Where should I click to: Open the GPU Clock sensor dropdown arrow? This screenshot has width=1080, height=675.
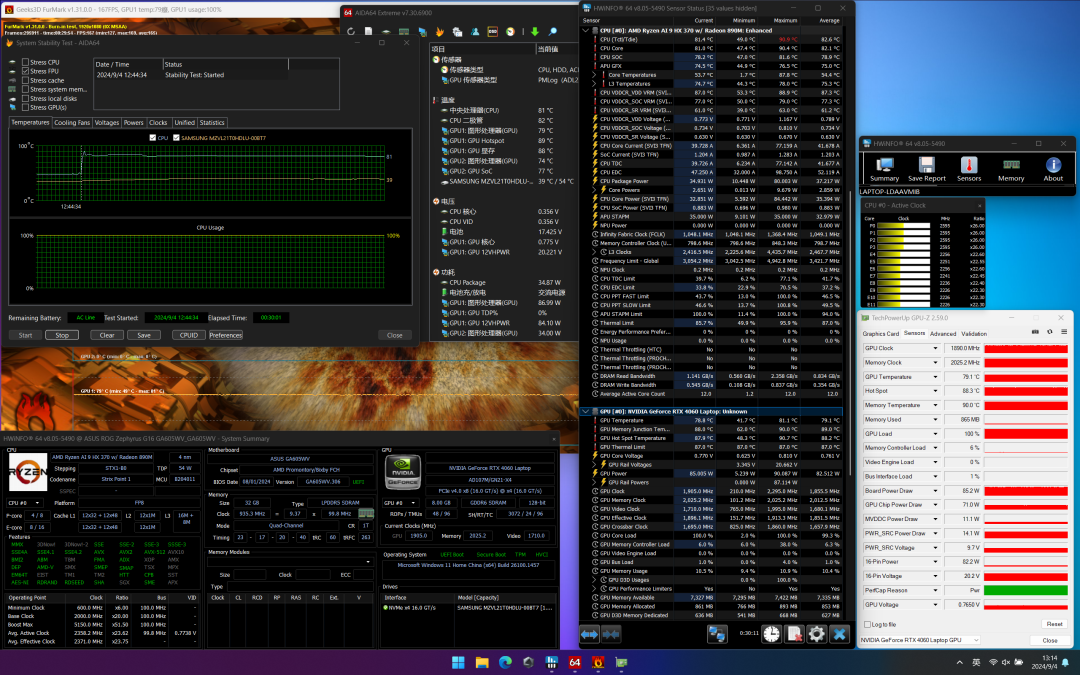click(937, 348)
